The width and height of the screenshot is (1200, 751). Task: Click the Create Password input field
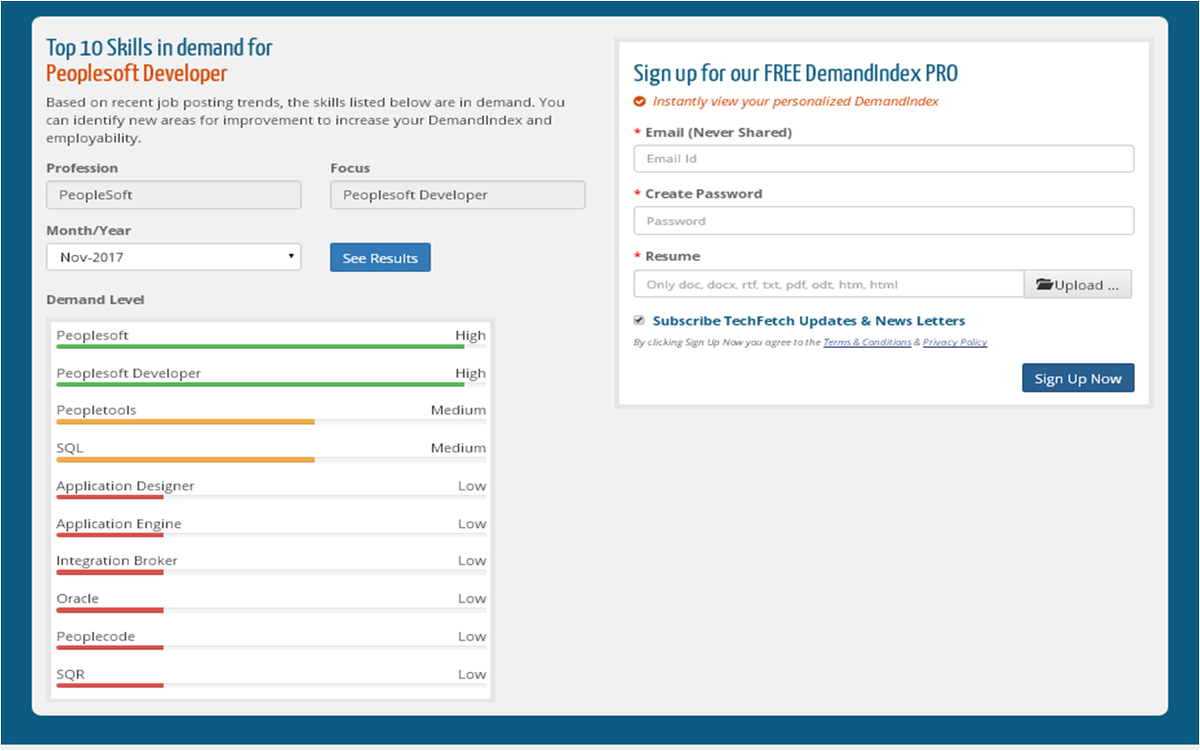tap(884, 221)
